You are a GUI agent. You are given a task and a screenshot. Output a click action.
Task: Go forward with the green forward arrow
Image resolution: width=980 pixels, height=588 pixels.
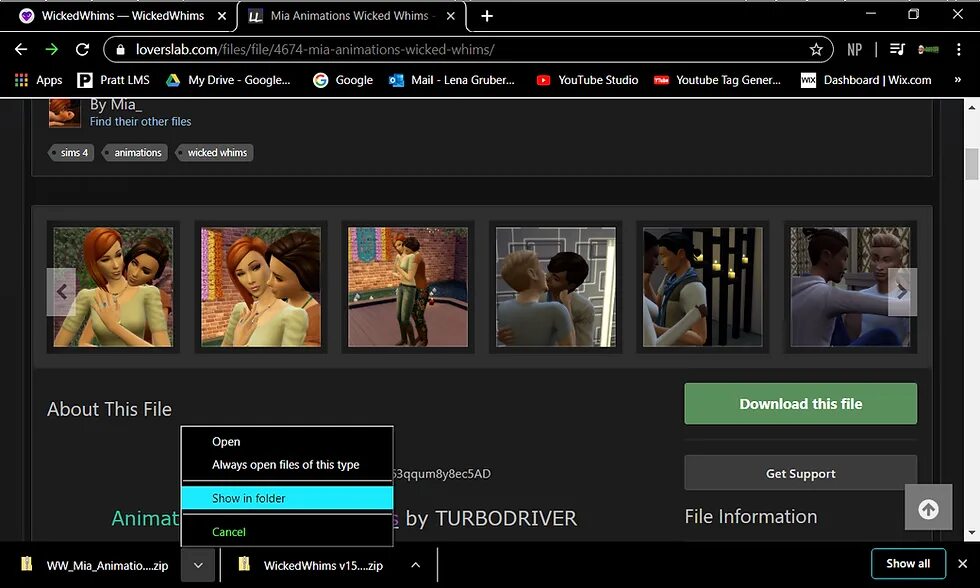[52, 49]
